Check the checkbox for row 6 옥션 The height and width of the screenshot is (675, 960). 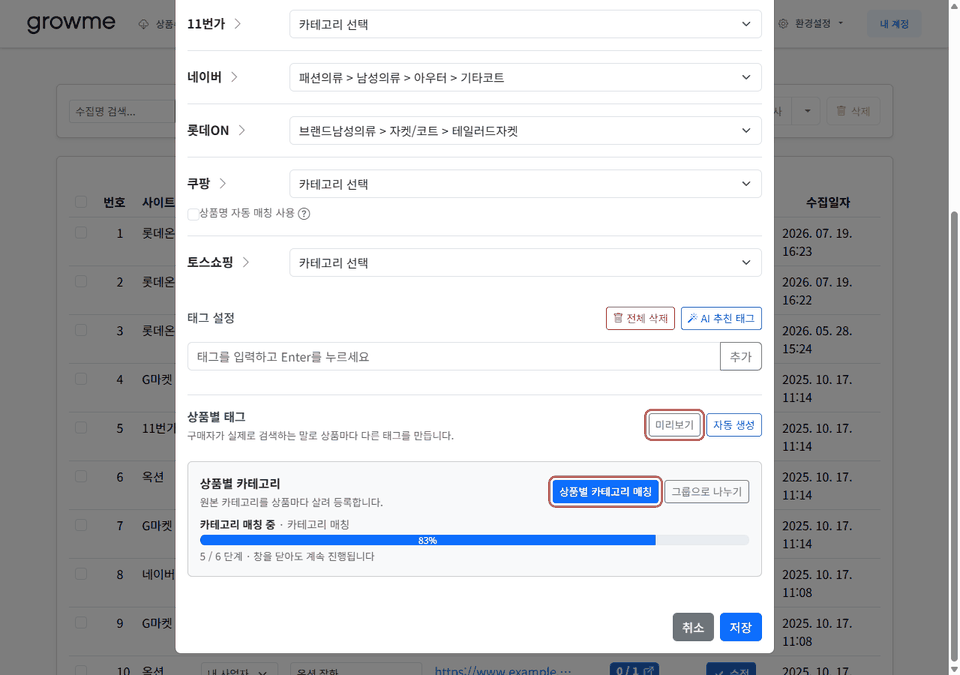(x=81, y=476)
